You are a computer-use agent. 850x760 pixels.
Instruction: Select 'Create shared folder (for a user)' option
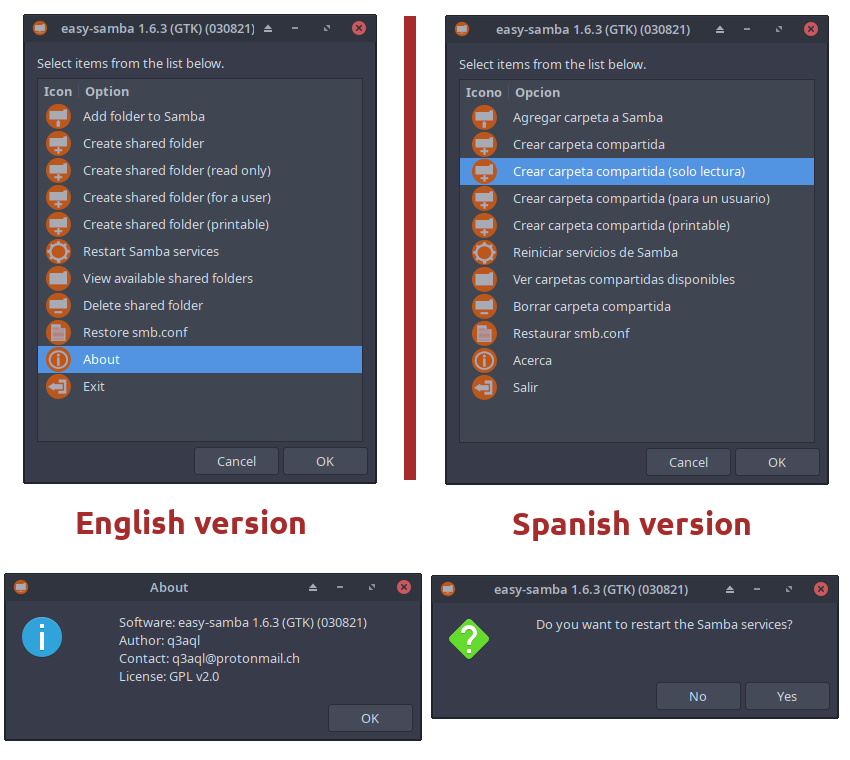(x=200, y=198)
